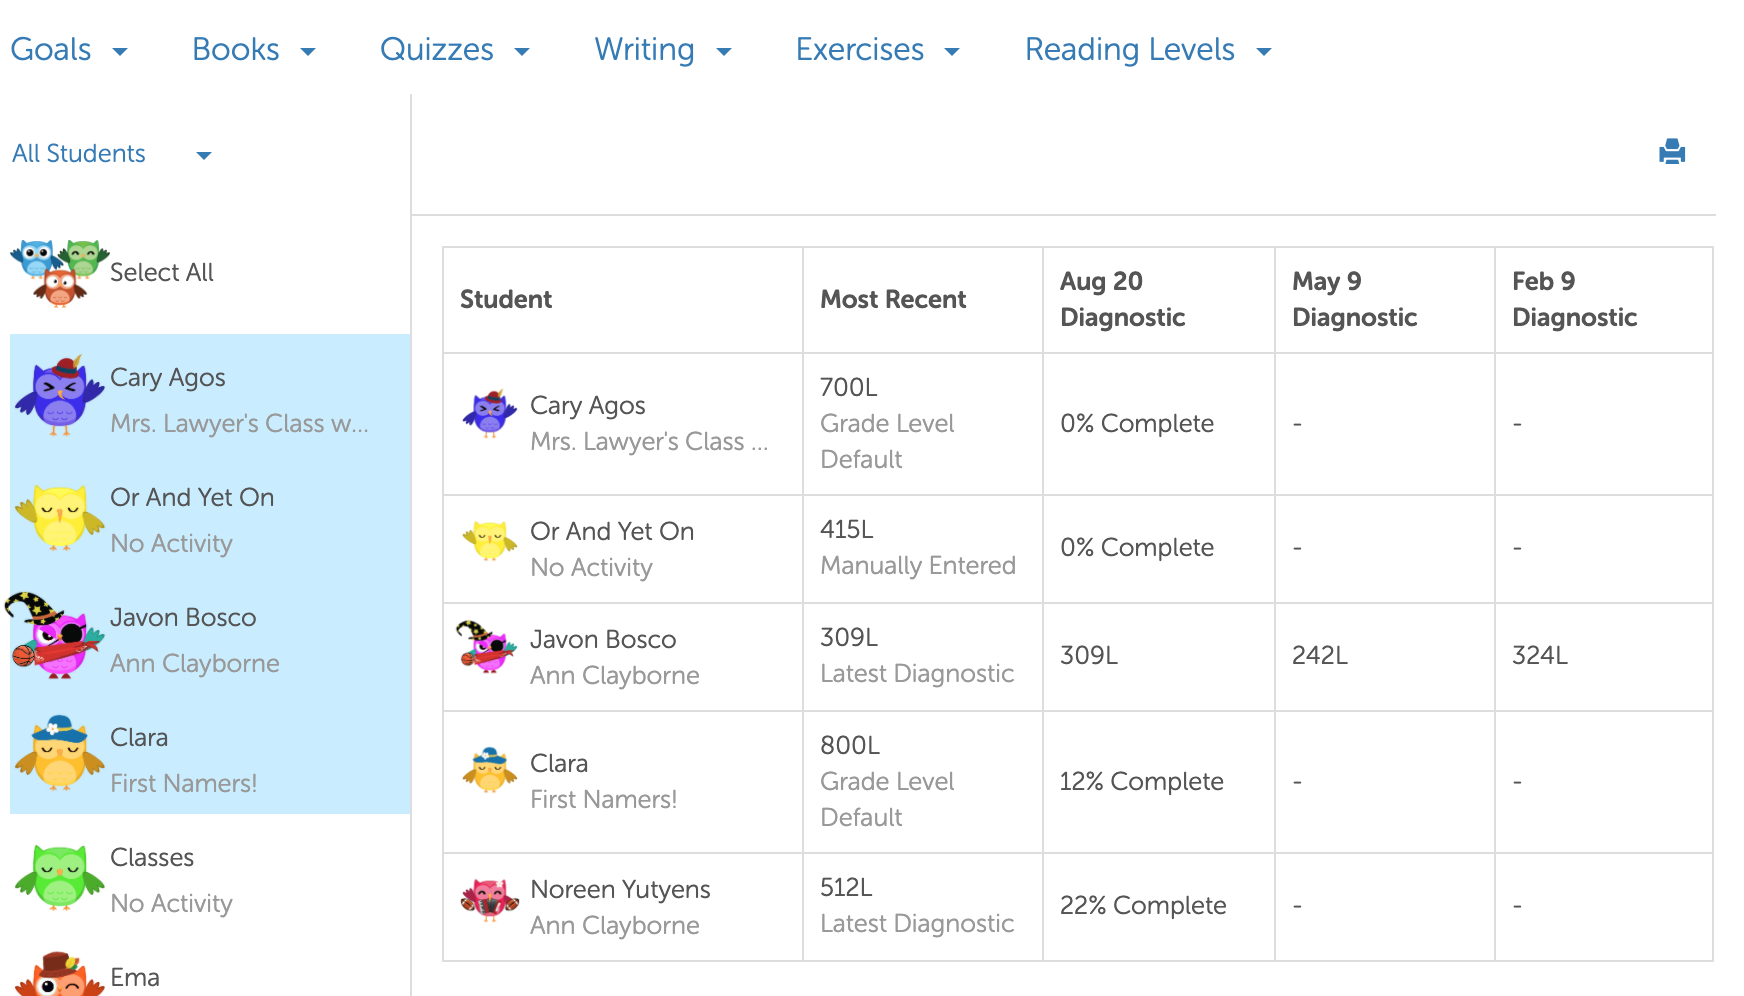Open the Goals dropdown menu
The image size is (1744, 996).
[68, 50]
